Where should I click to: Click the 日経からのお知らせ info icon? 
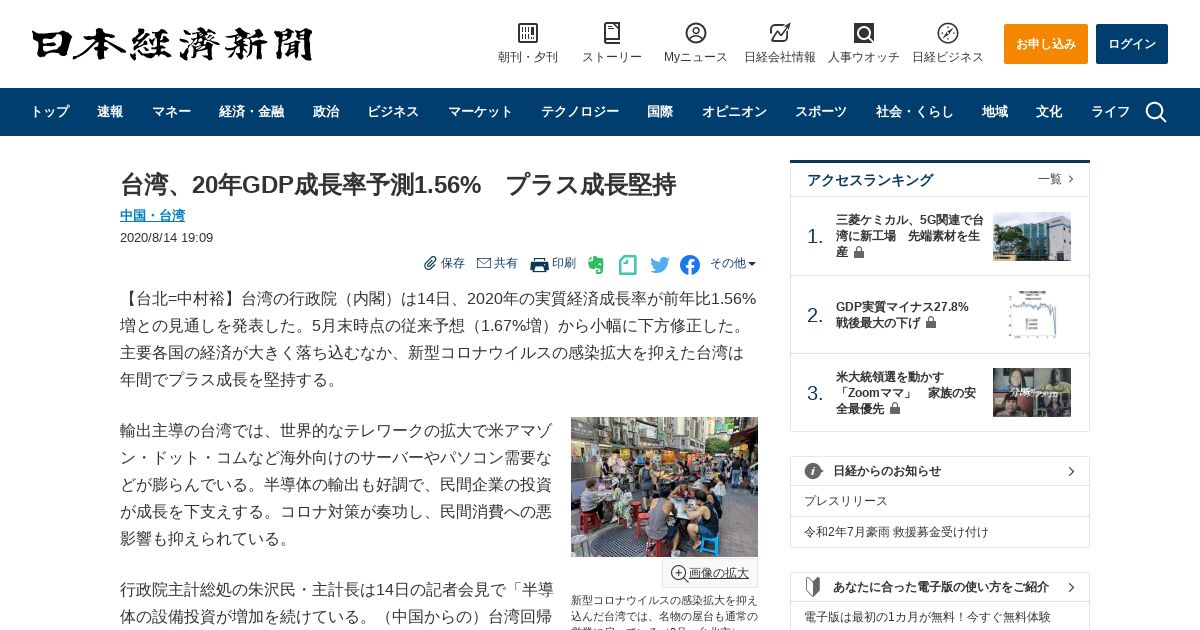[814, 471]
